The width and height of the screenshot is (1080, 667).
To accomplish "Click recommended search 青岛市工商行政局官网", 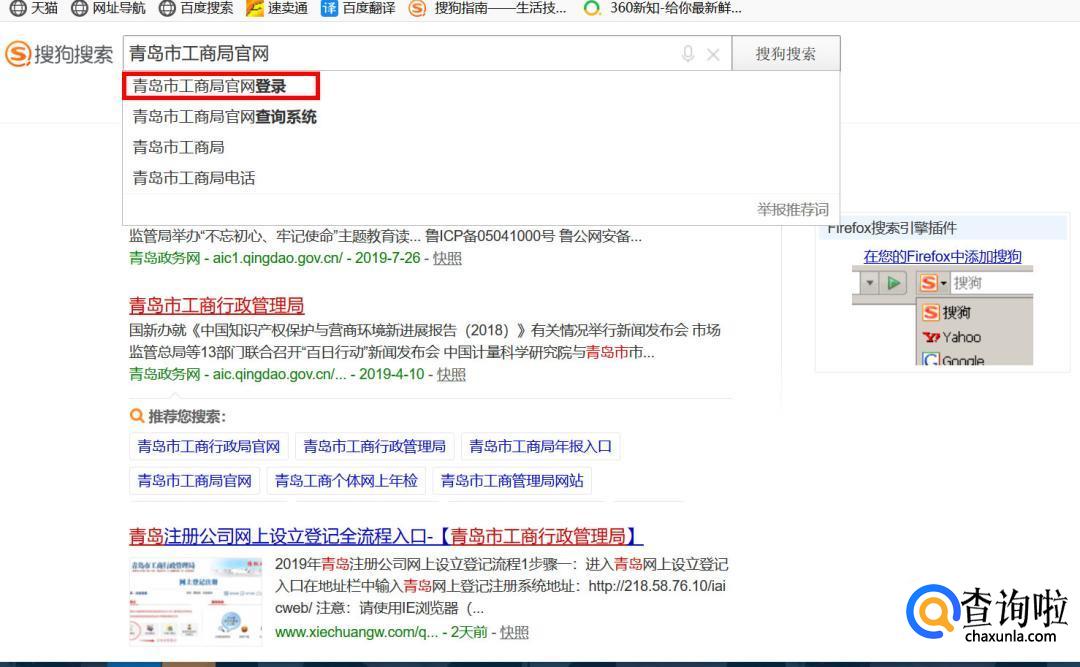I will [209, 447].
